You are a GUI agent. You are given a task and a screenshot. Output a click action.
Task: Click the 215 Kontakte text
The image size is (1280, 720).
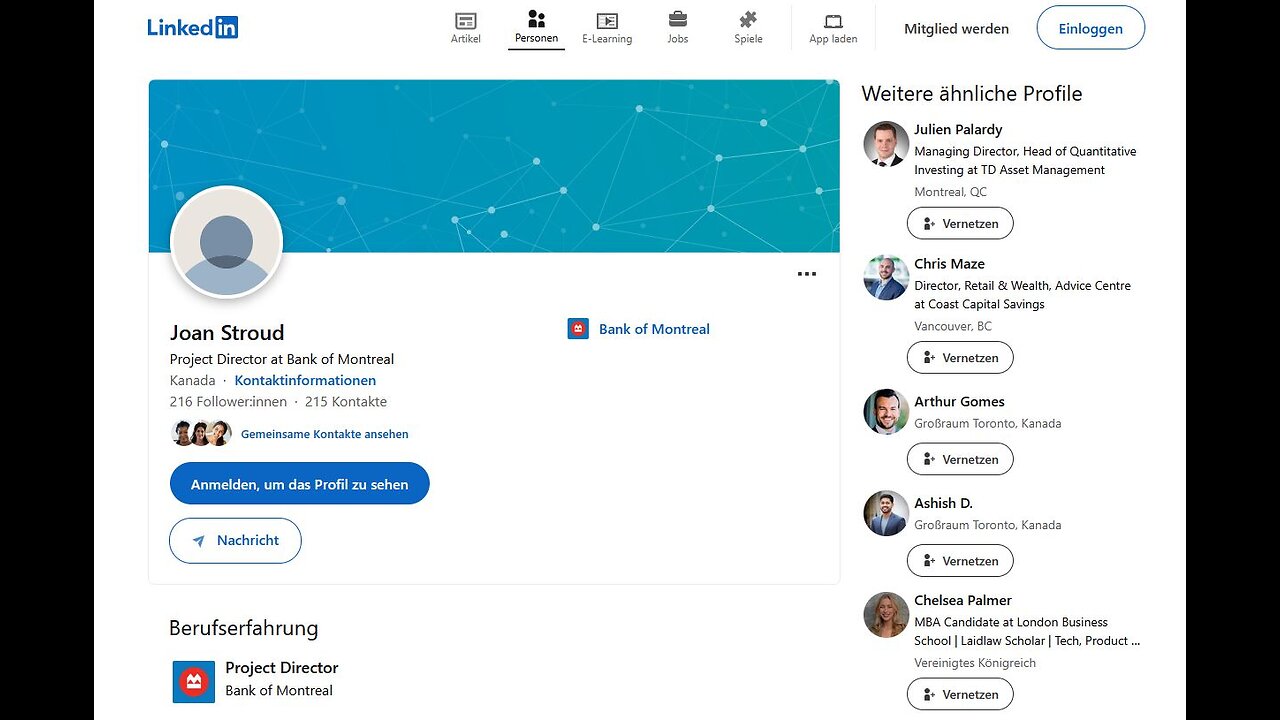coord(346,401)
